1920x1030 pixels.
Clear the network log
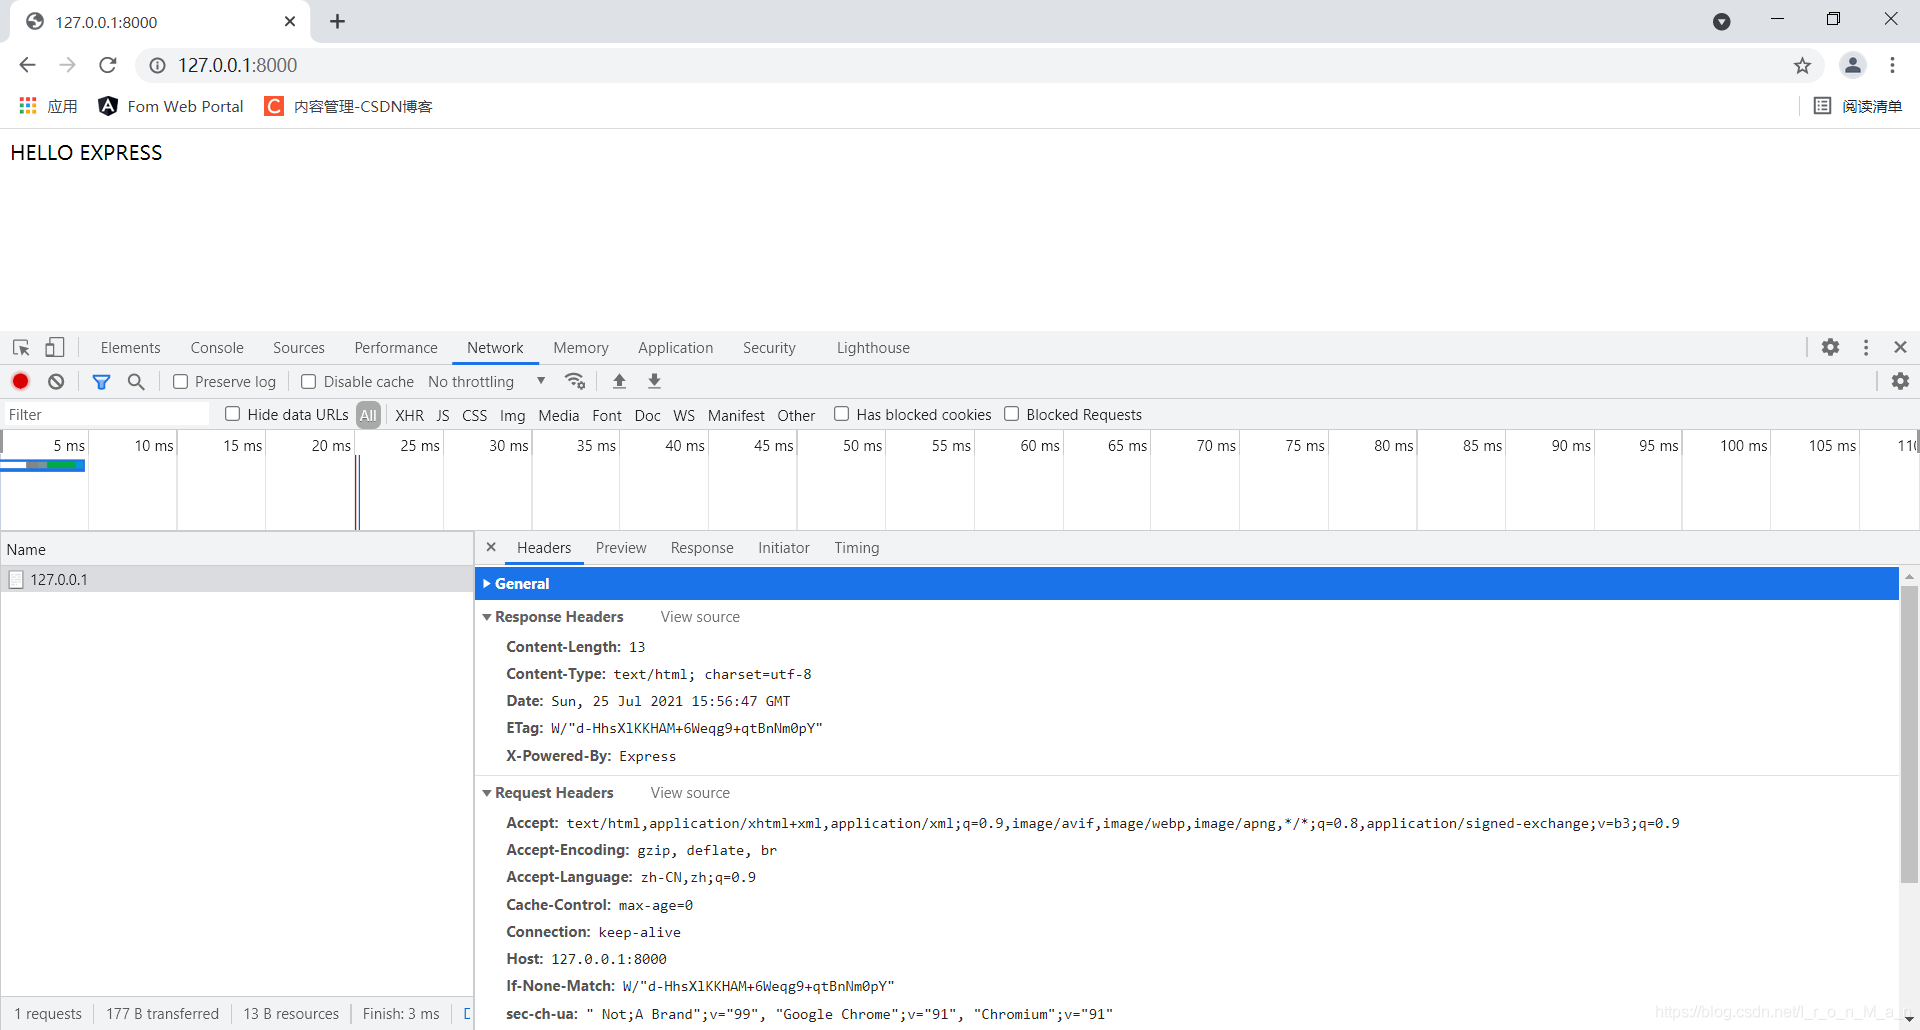tap(56, 381)
